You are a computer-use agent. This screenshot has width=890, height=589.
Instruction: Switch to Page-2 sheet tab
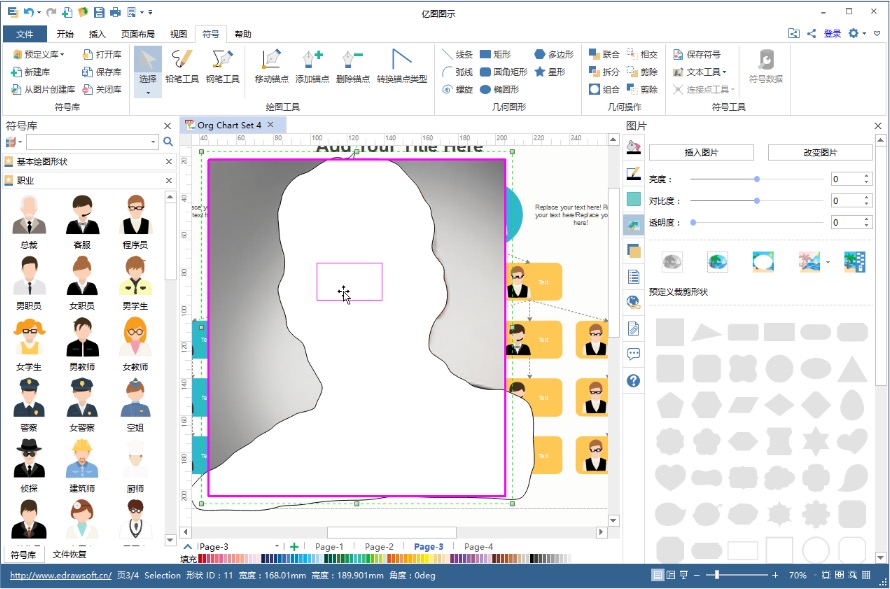click(379, 547)
